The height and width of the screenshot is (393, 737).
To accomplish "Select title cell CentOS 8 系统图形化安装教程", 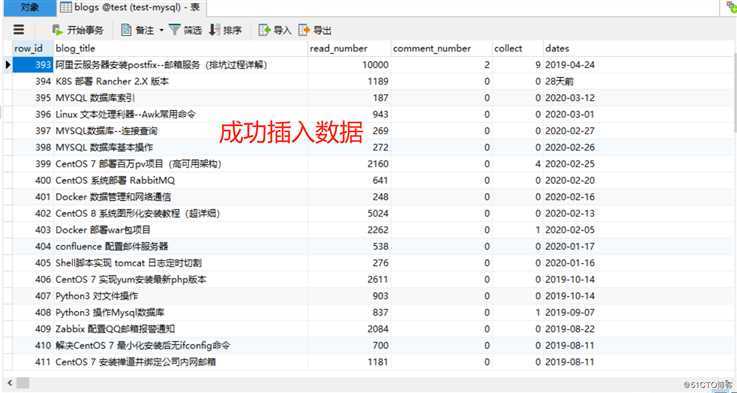I will [x=180, y=213].
